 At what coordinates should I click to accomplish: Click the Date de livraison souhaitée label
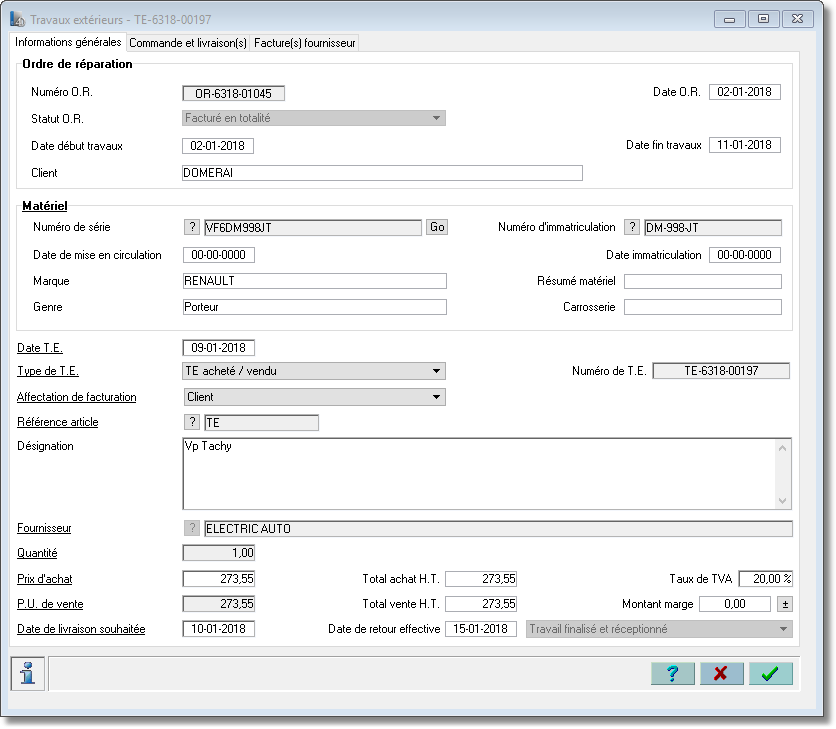81,629
